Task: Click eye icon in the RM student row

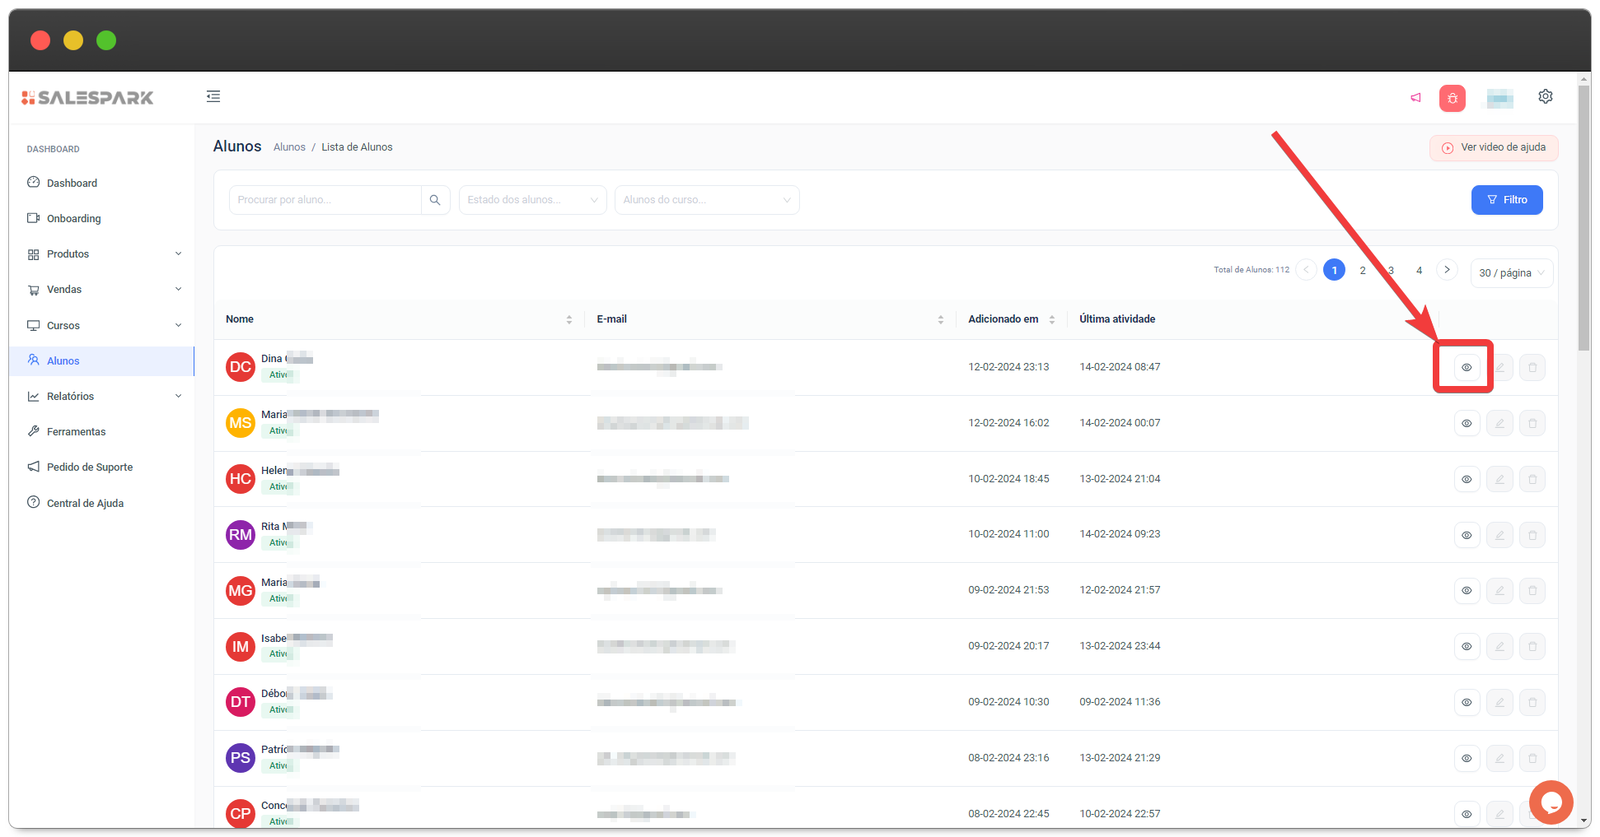Action: [1466, 535]
